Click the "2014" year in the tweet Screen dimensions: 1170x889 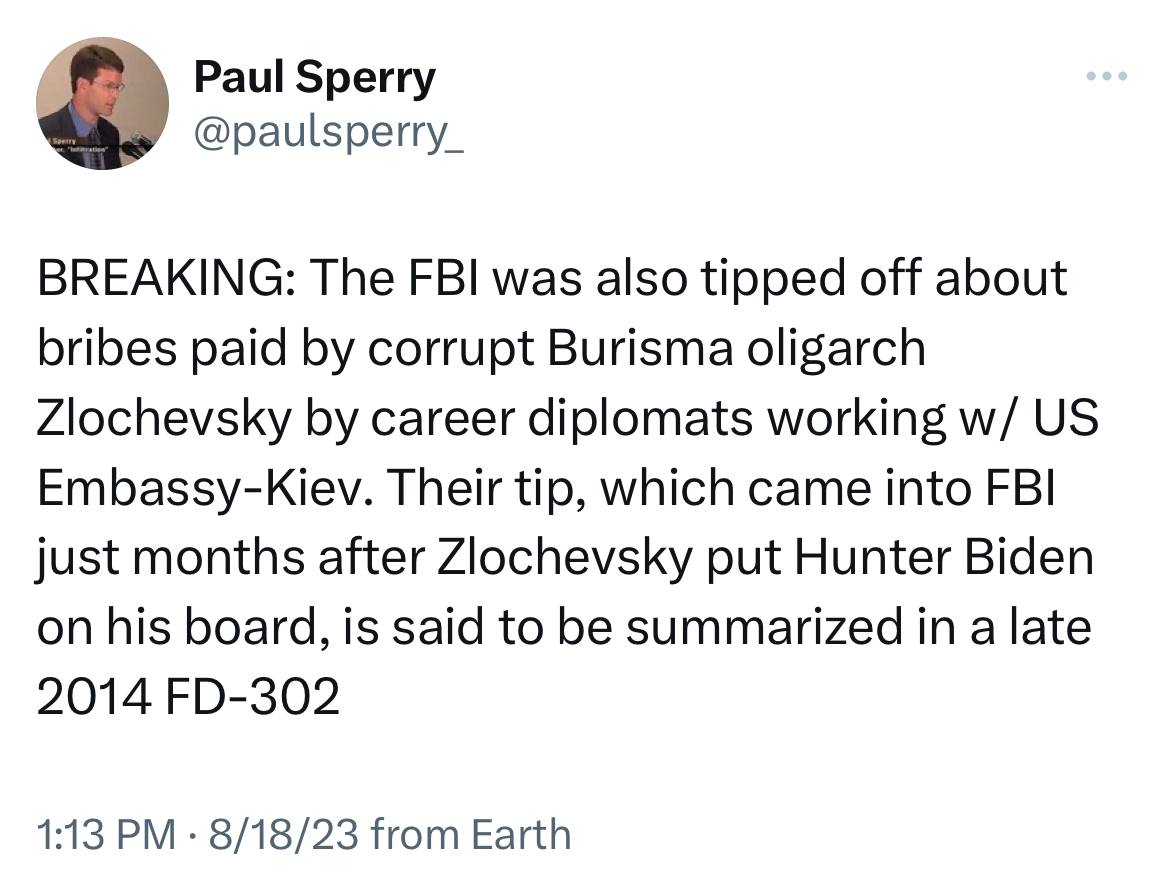point(94,696)
